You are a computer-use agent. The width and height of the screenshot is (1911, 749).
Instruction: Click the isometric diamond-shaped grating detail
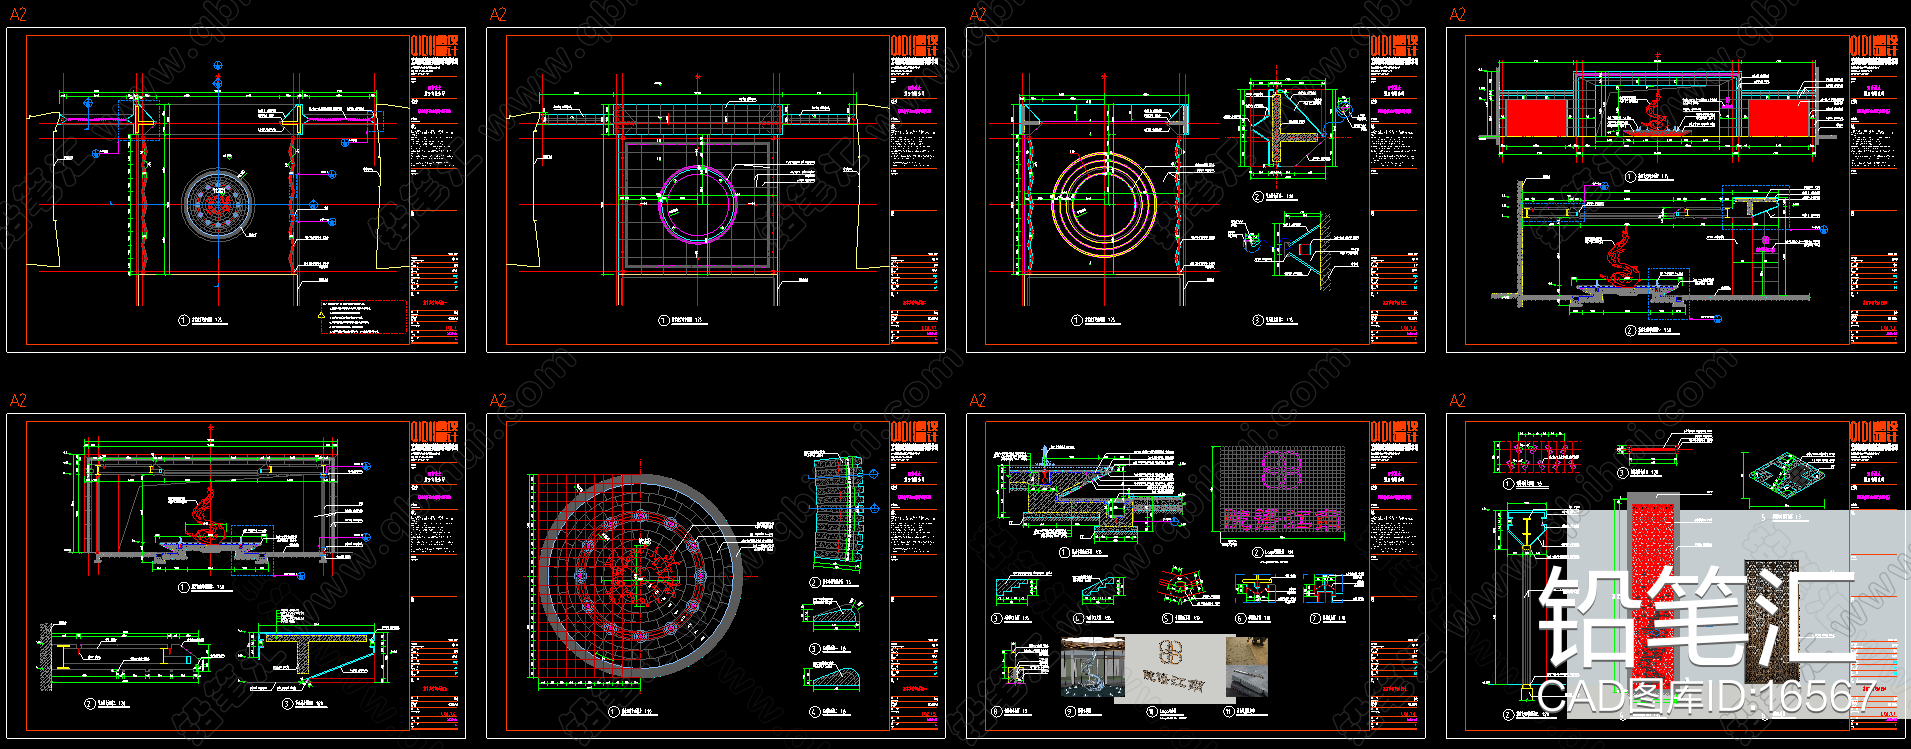point(1789,474)
